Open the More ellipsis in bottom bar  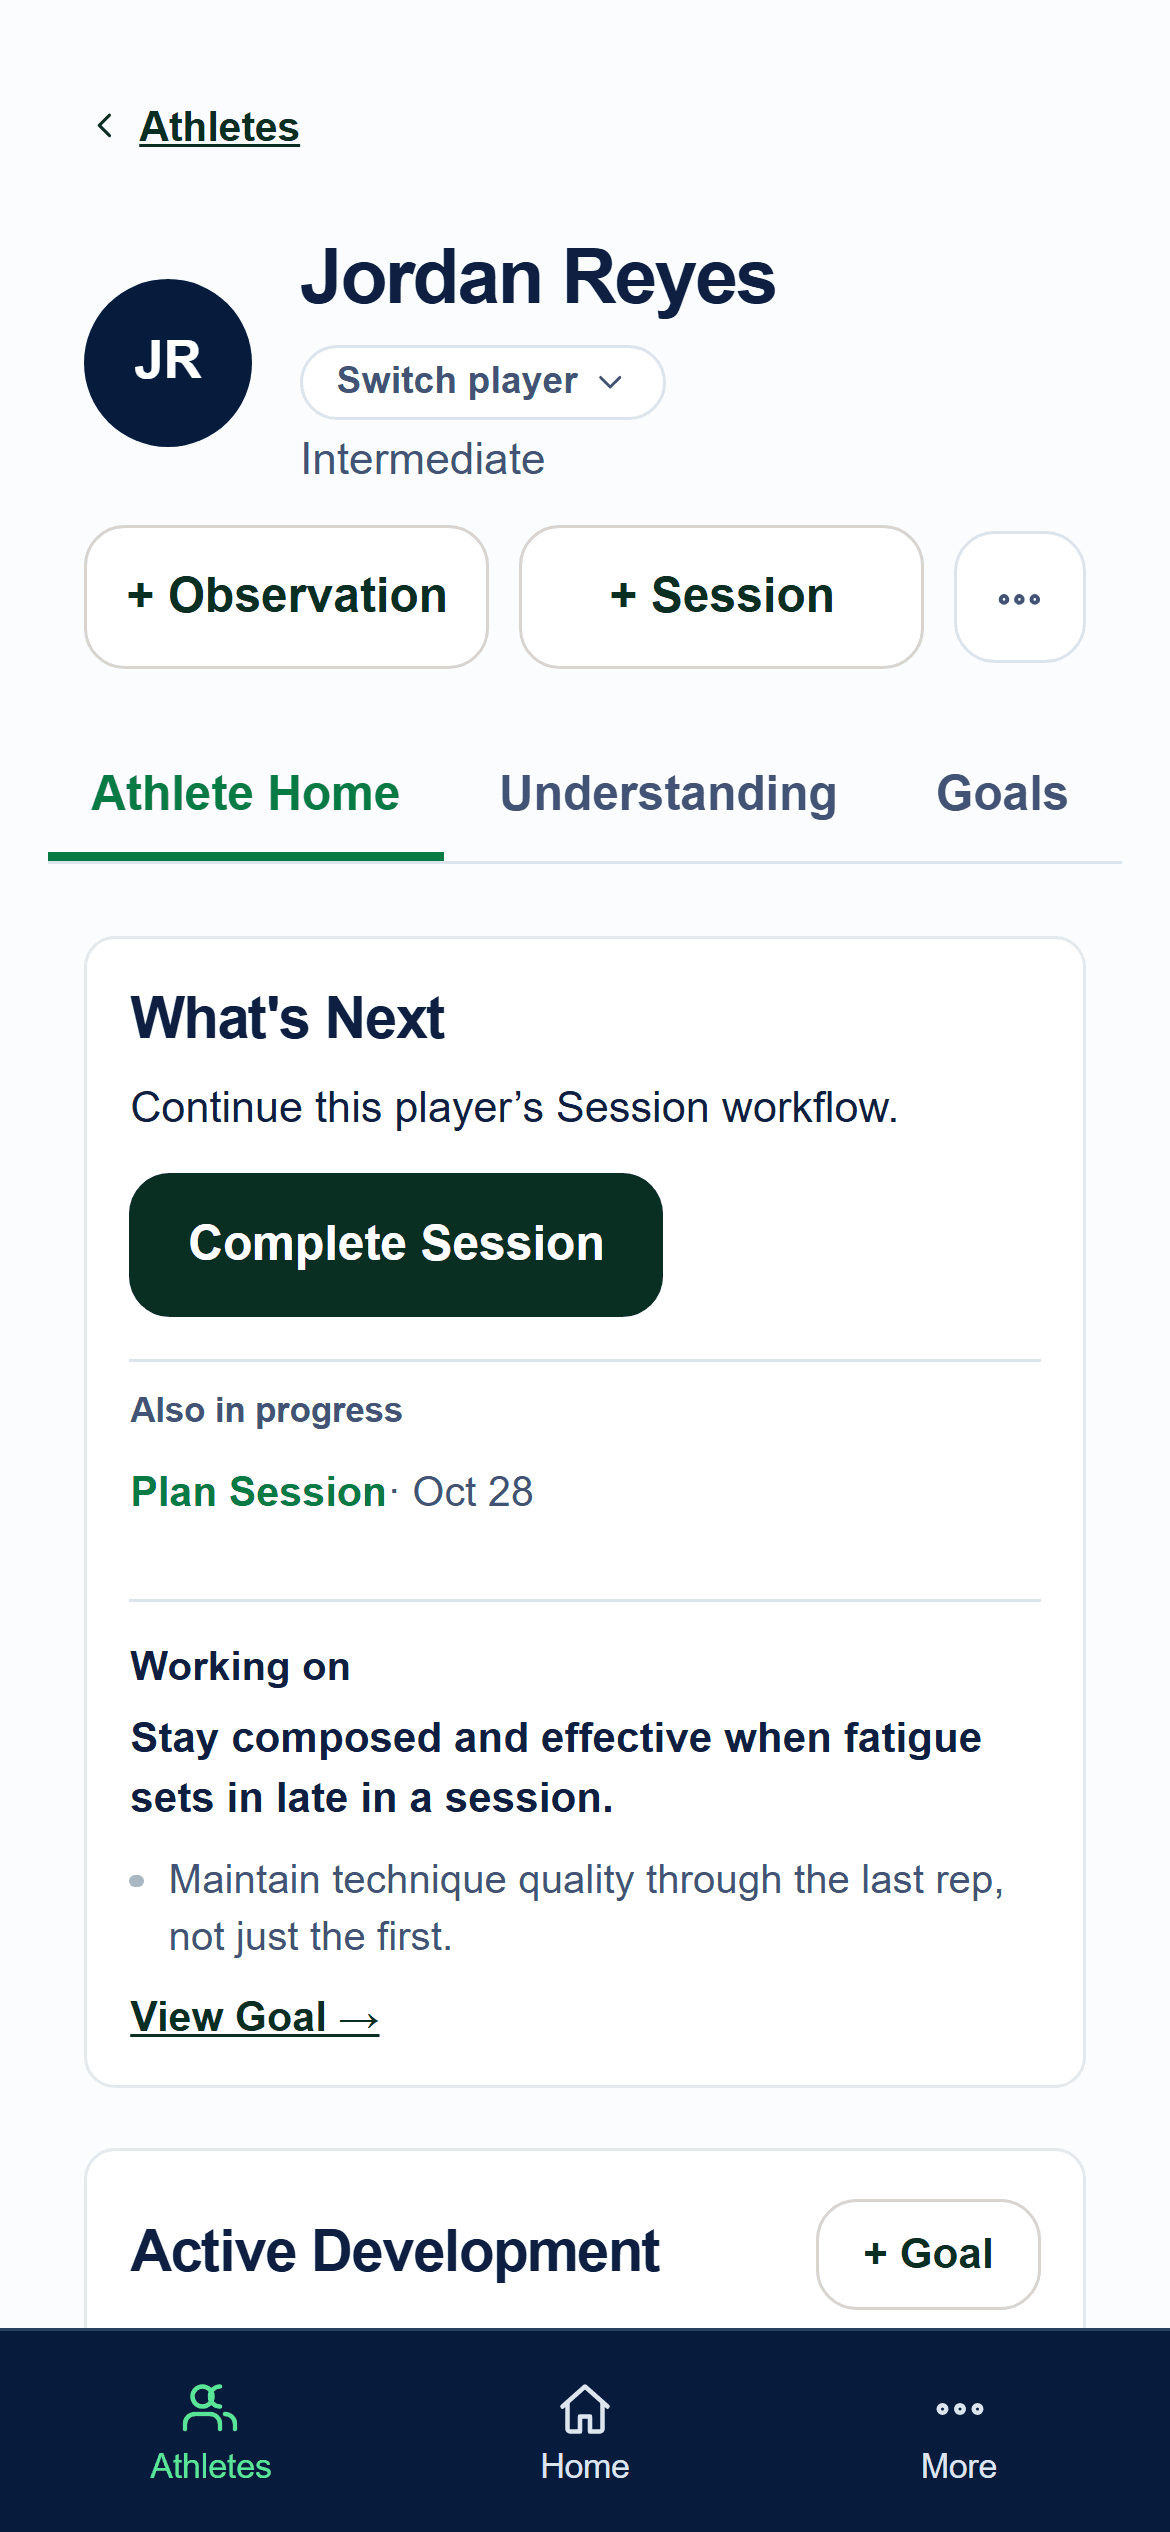point(959,2409)
